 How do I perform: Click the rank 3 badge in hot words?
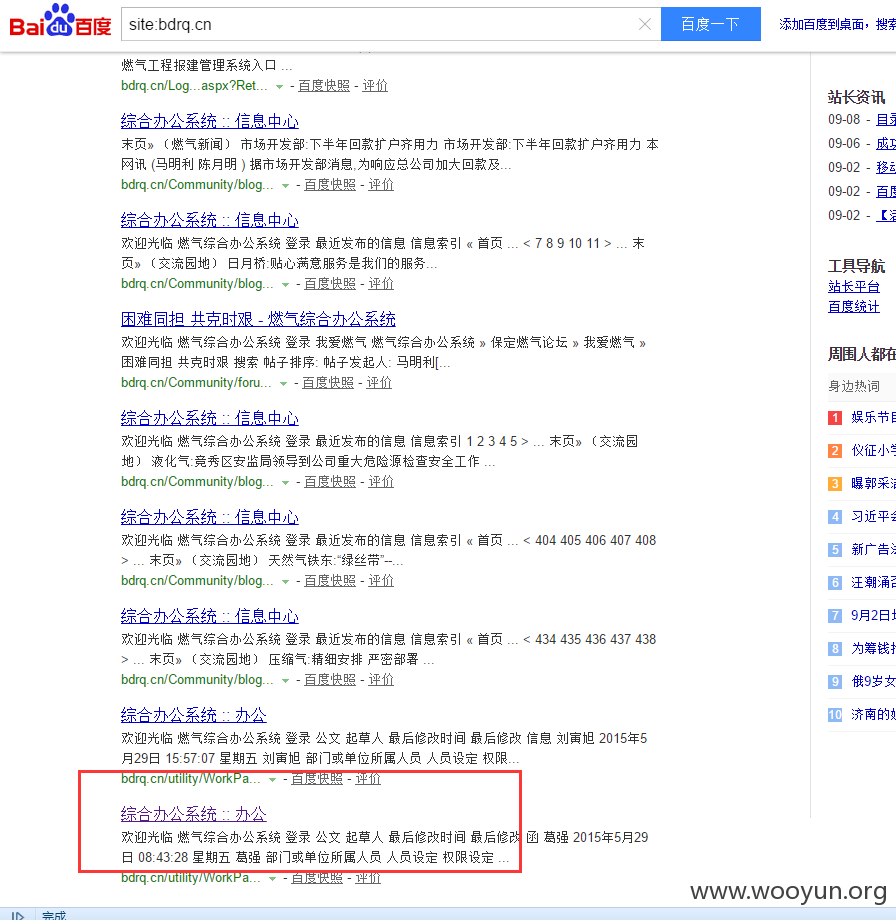tap(835, 484)
